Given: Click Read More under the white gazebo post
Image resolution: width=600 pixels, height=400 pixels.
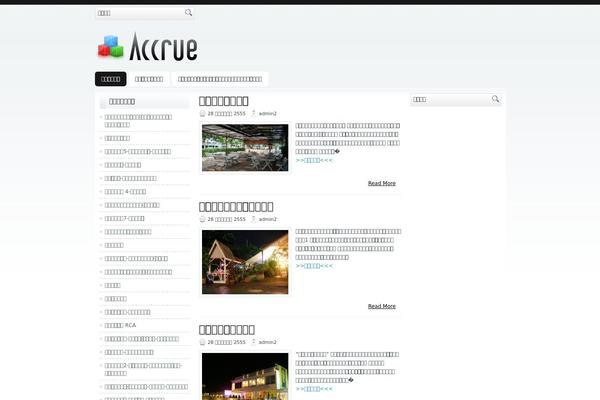Looking at the screenshot, I should tap(382, 306).
